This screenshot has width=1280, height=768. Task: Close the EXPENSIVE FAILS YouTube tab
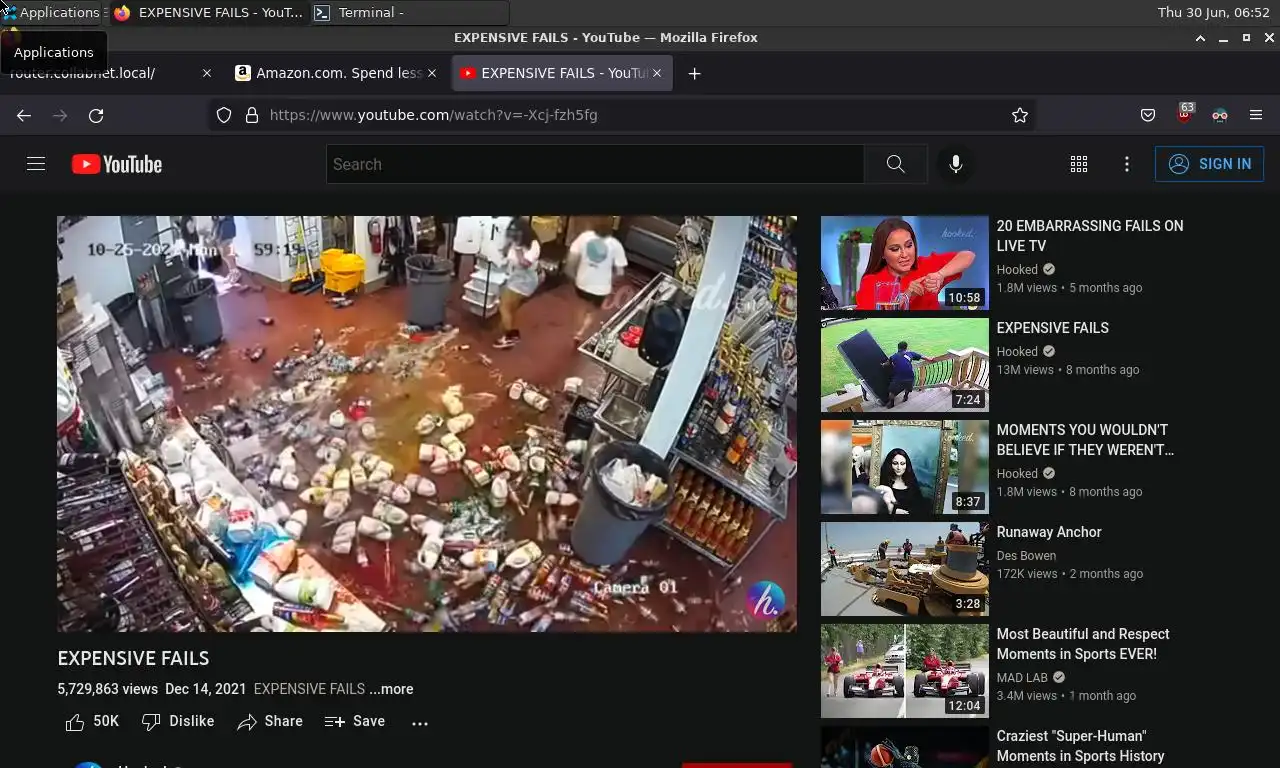[657, 73]
